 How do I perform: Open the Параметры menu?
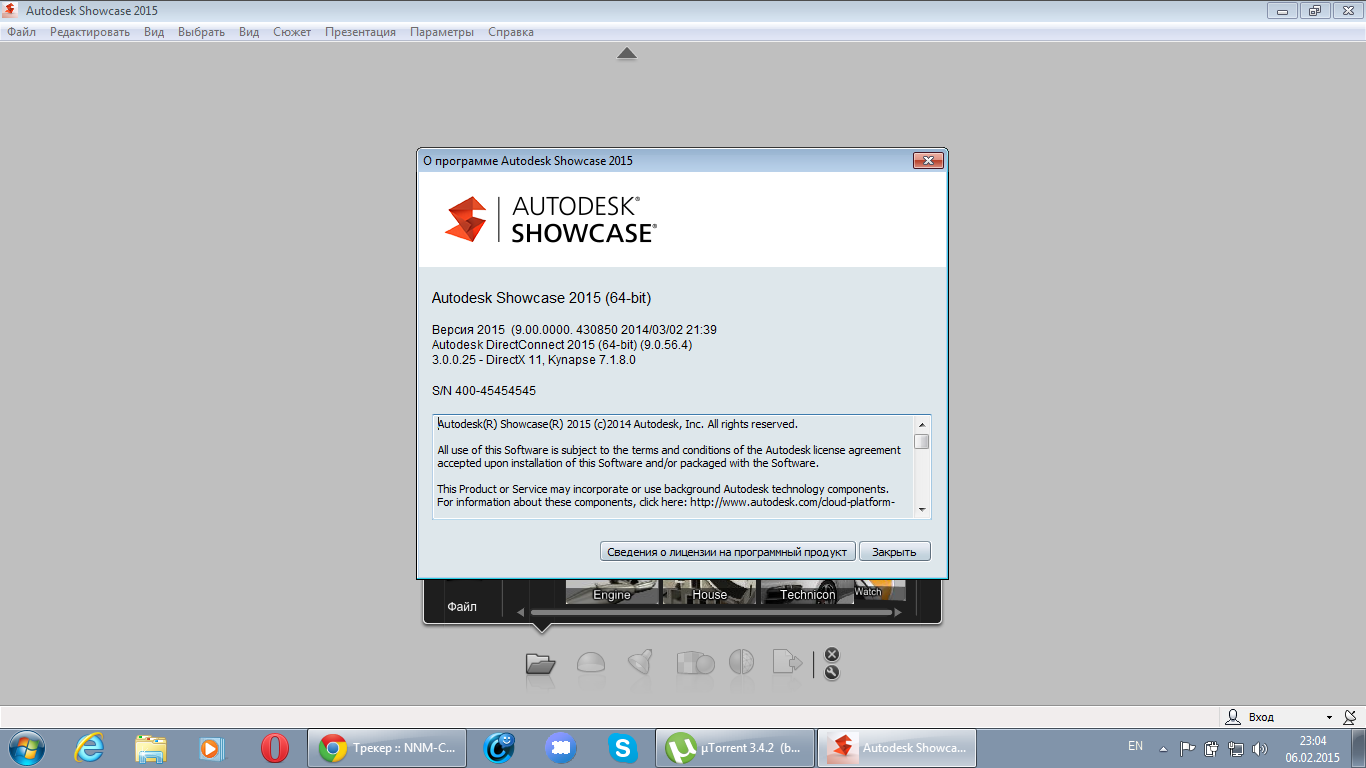pos(442,32)
